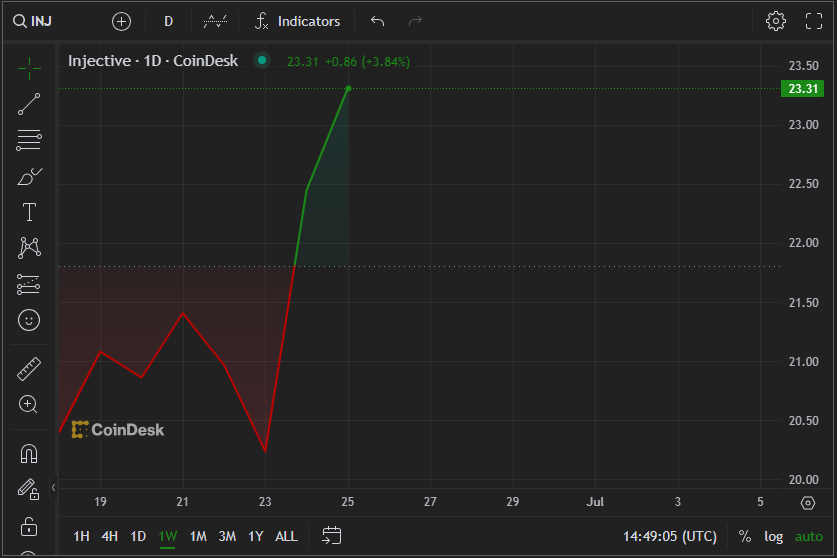Toggle magnet mode
The image size is (837, 558).
29,454
